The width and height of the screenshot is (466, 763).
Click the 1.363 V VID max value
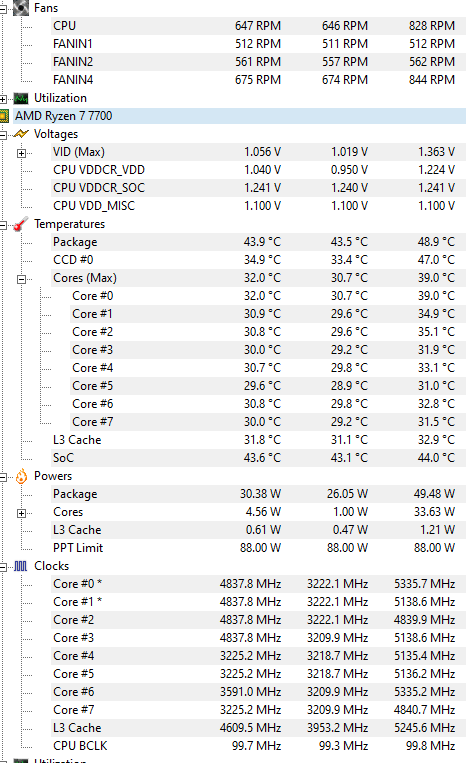[436, 152]
